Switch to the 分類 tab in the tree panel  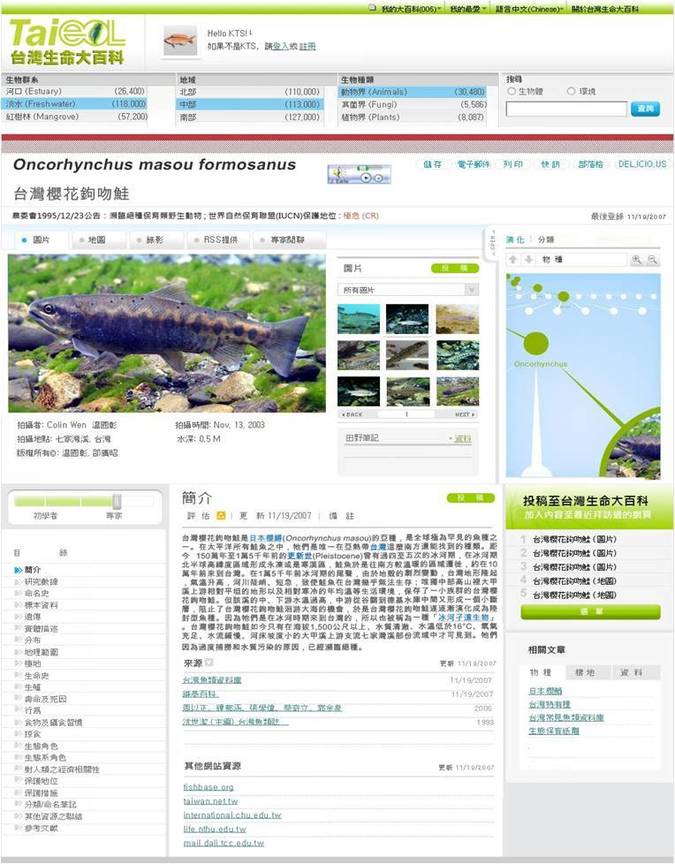(546, 239)
